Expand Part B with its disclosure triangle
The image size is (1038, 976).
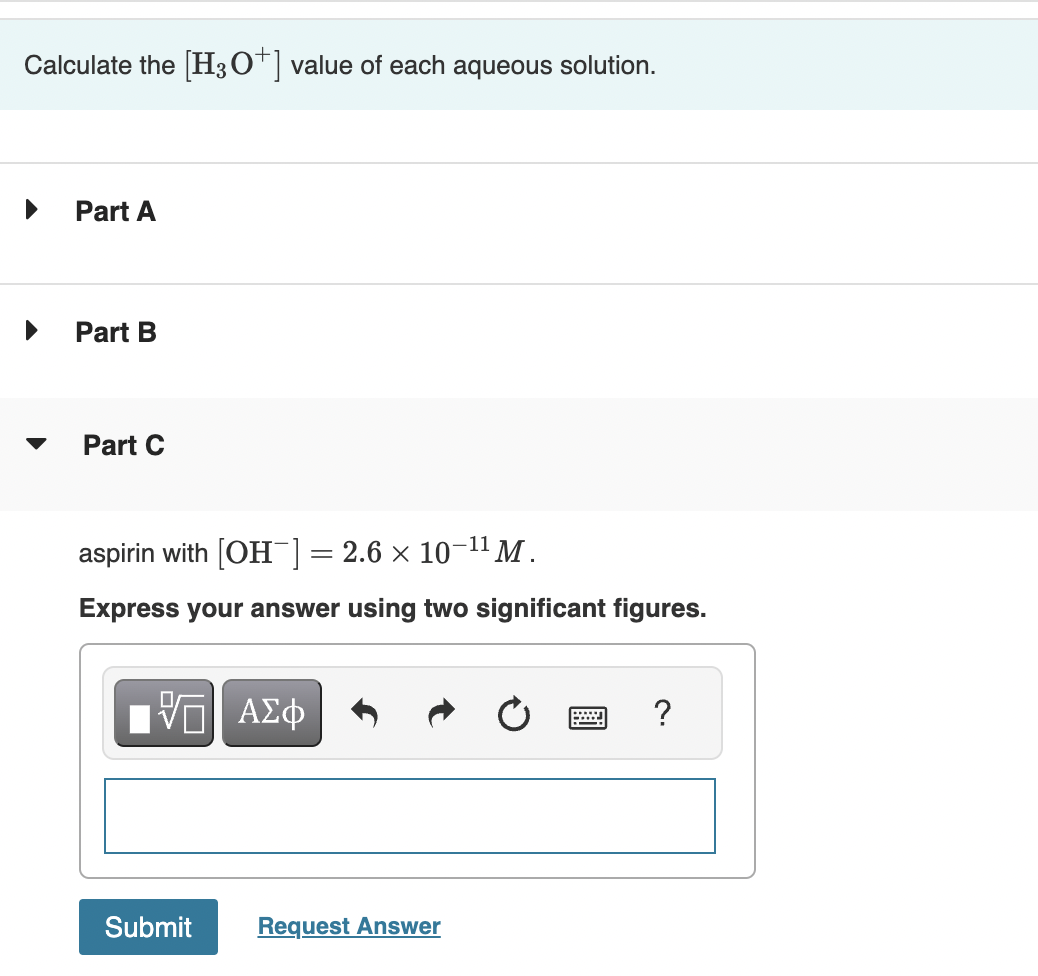[x=31, y=330]
